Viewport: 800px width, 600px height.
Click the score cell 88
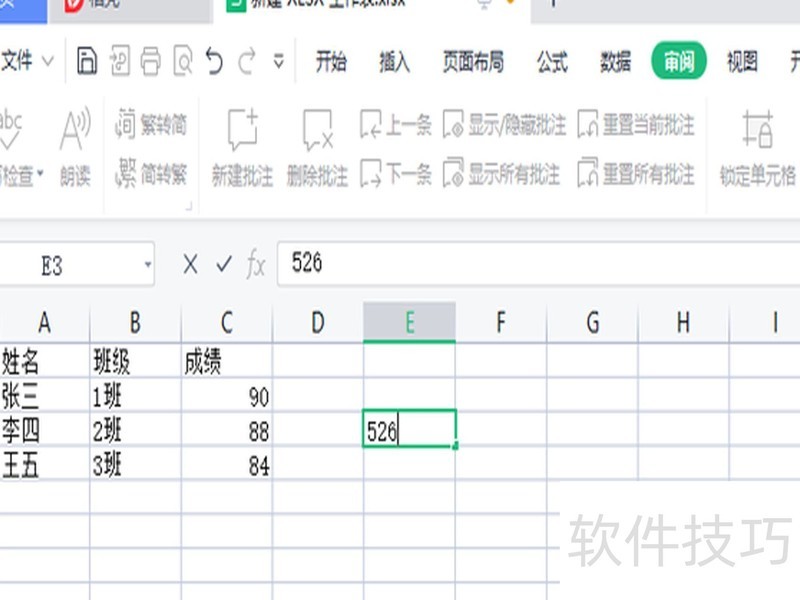227,430
